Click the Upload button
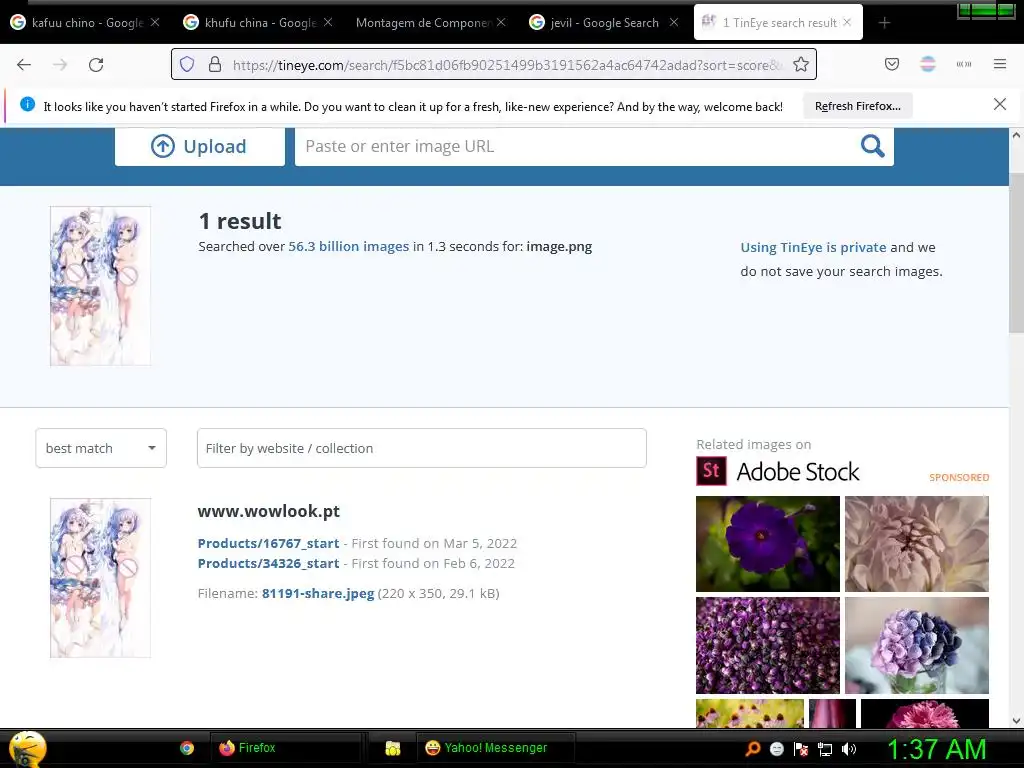Viewport: 1024px width, 768px height. click(x=200, y=146)
